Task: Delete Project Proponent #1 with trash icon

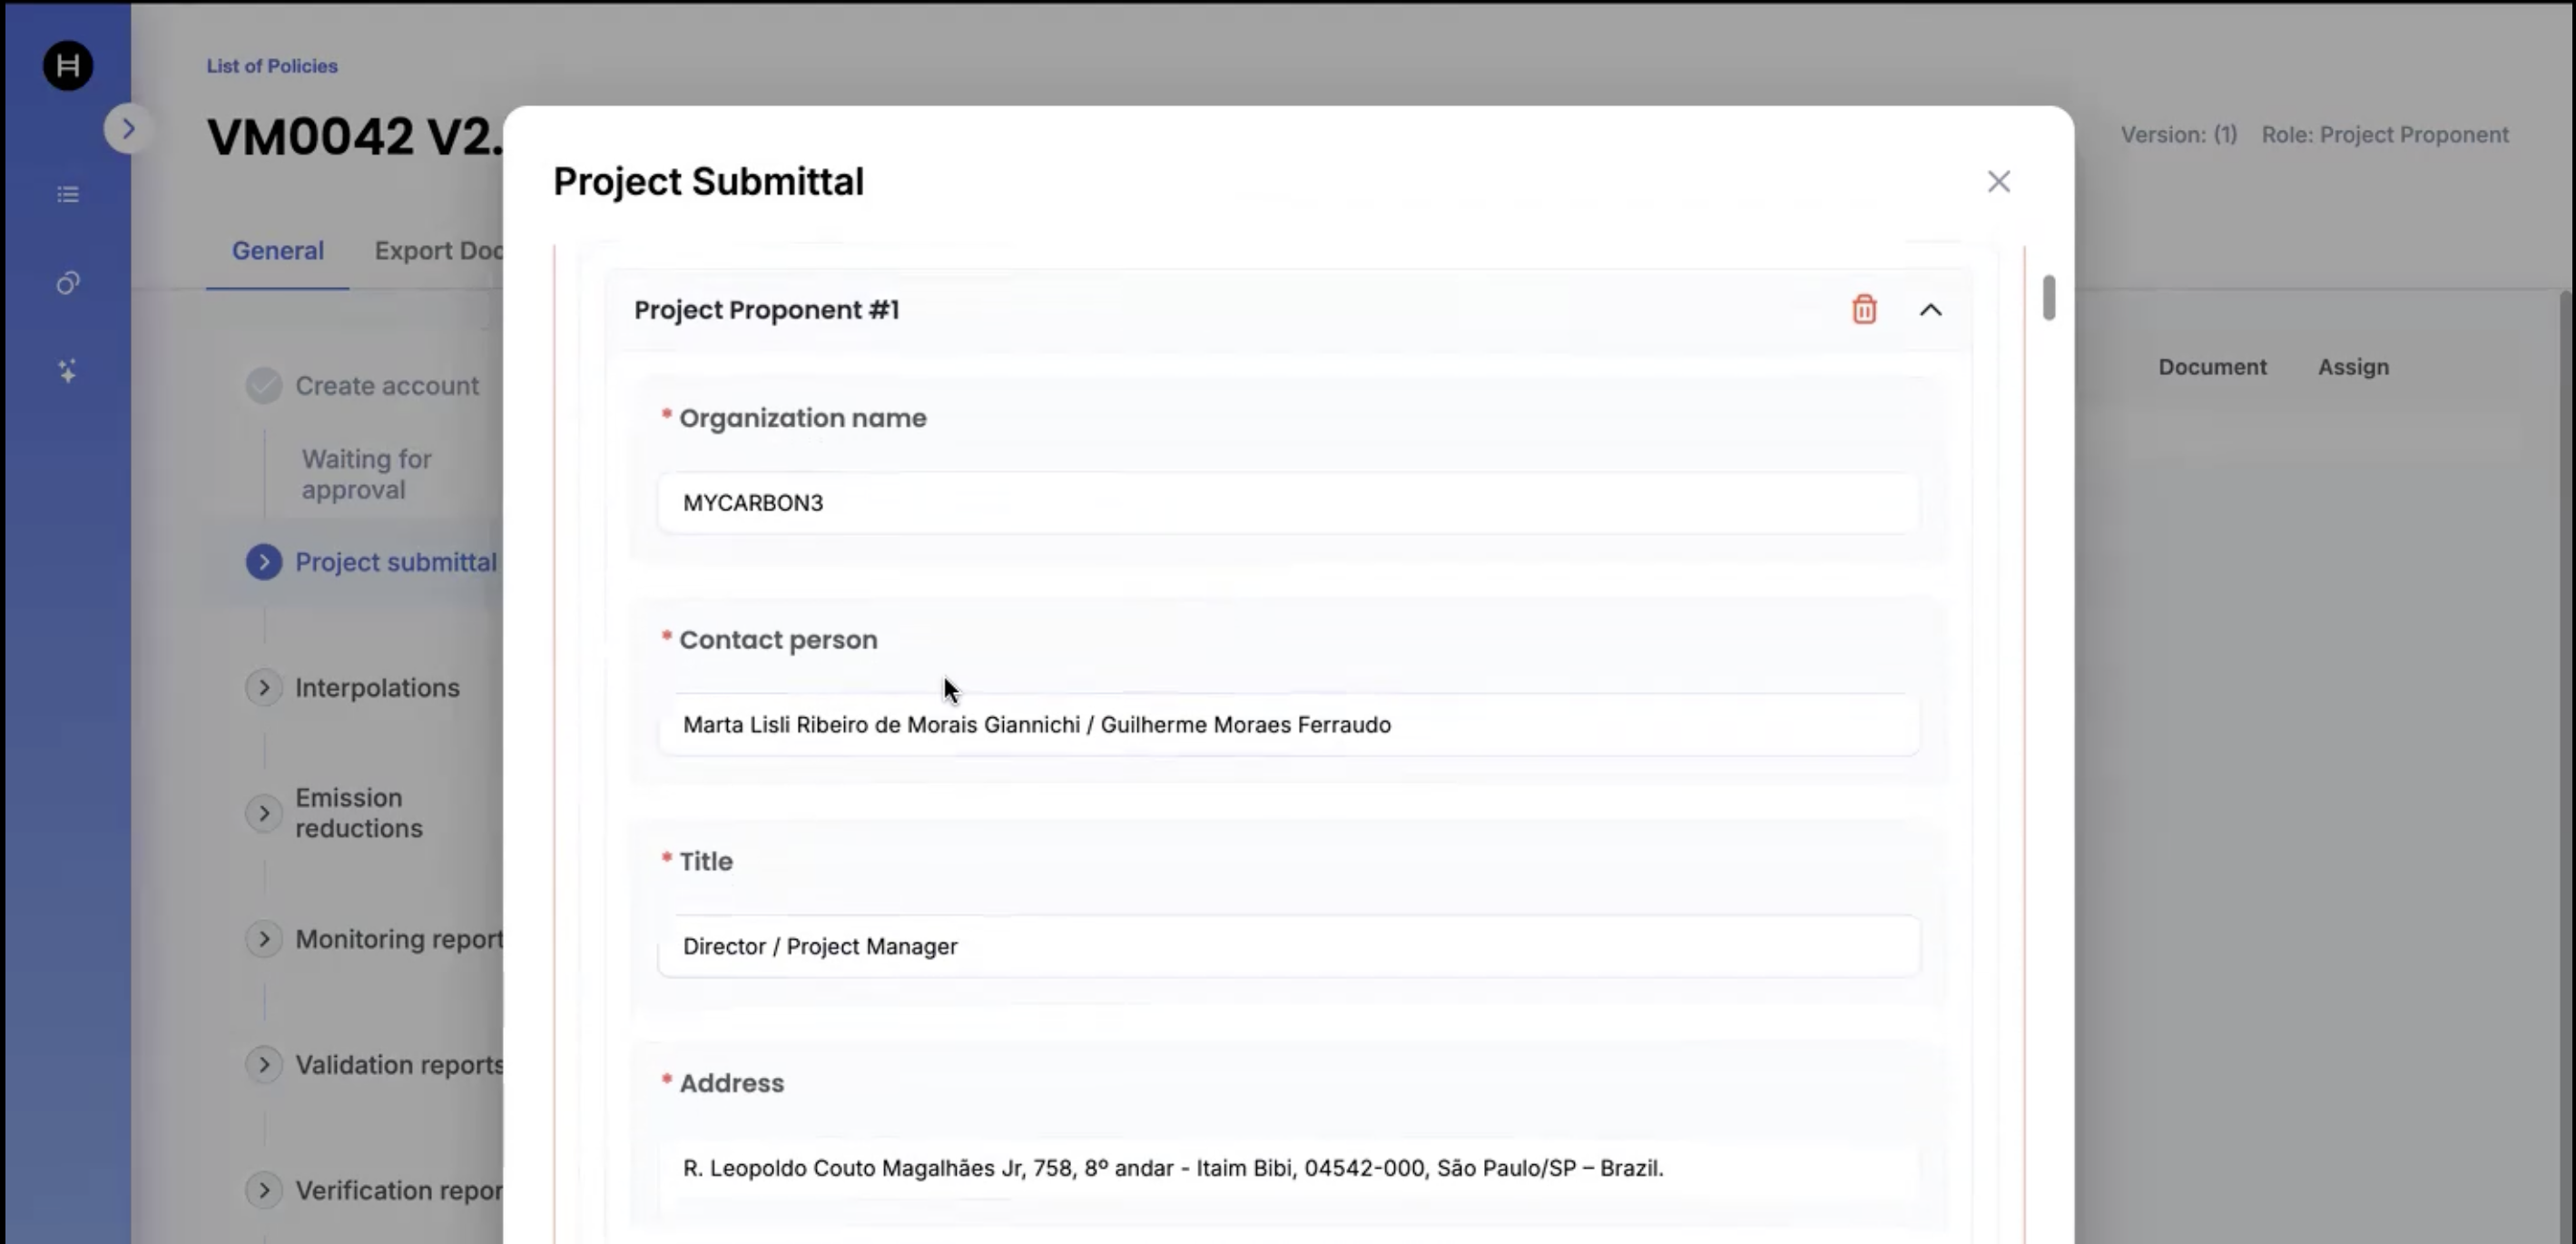Action: (1863, 310)
